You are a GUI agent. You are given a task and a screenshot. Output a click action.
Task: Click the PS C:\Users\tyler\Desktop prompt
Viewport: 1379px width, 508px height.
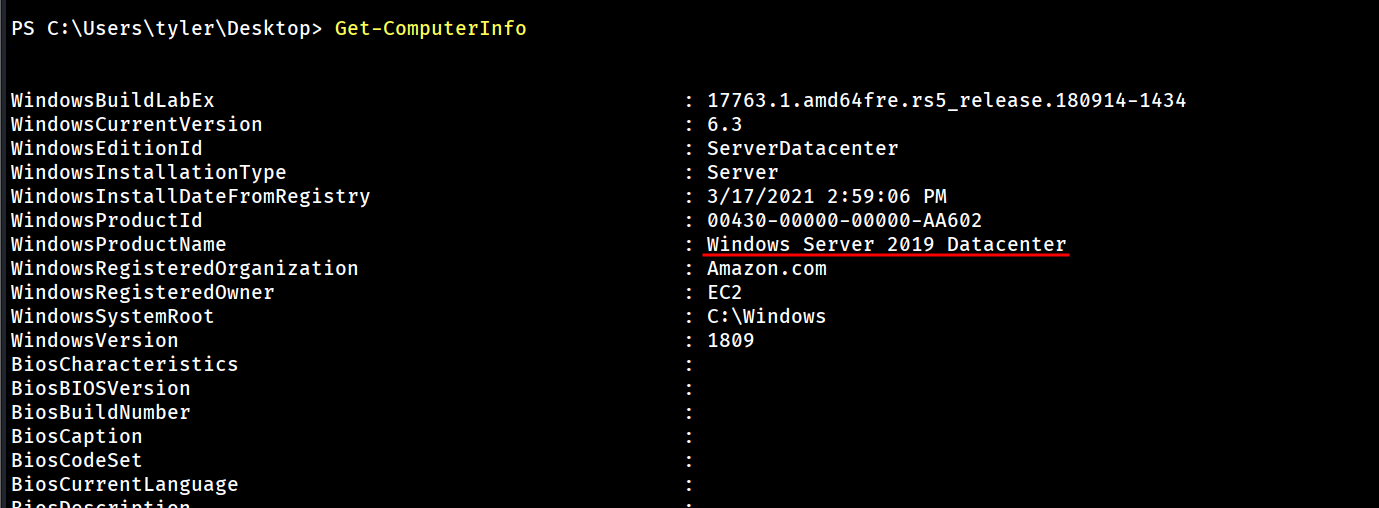point(165,29)
